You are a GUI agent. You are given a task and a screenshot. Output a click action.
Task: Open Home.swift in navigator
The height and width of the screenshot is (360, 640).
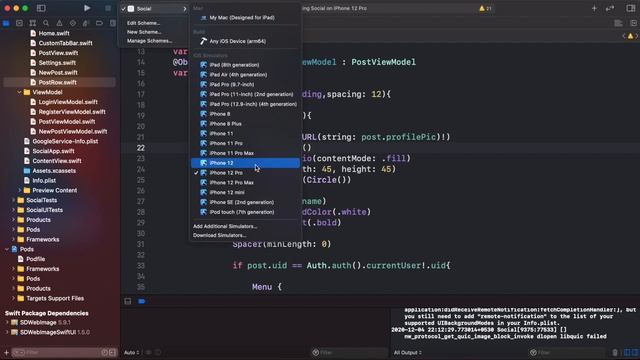[54, 33]
